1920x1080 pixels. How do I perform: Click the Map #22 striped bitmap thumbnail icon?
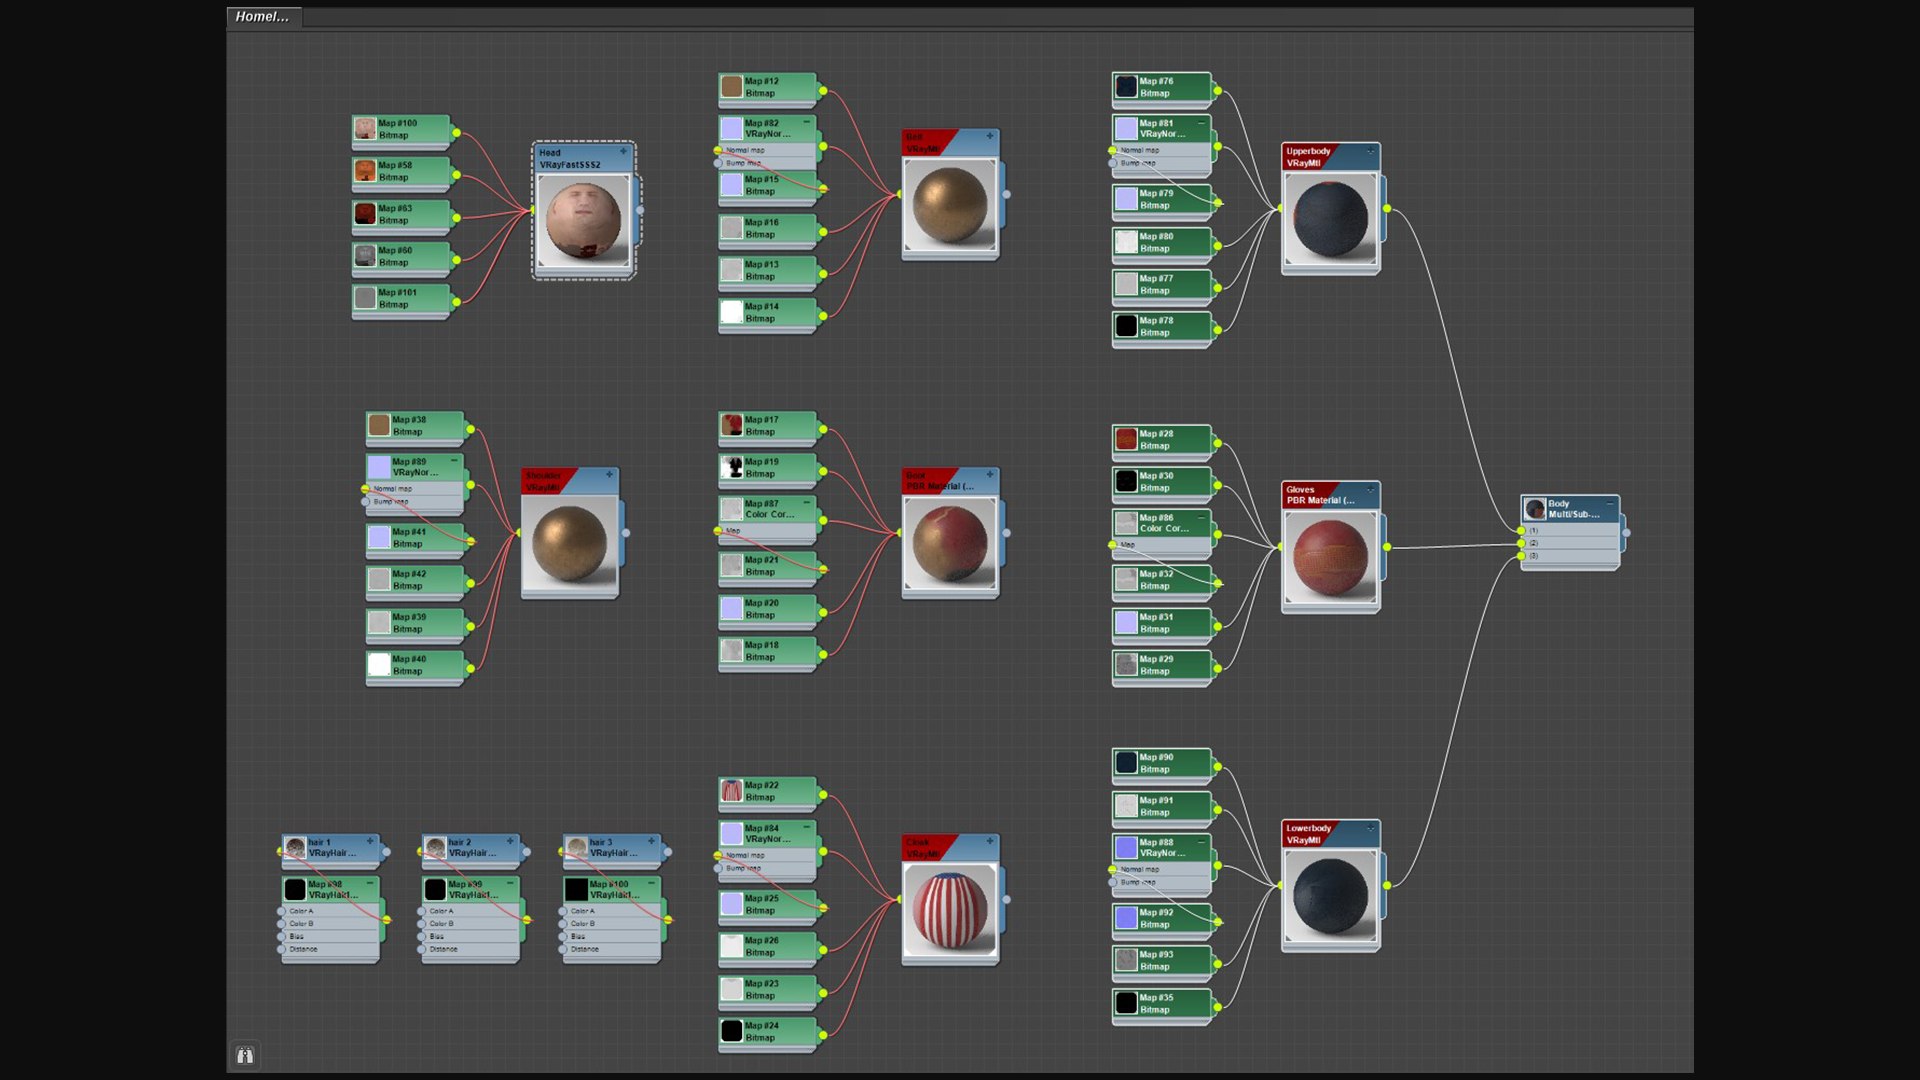(732, 791)
